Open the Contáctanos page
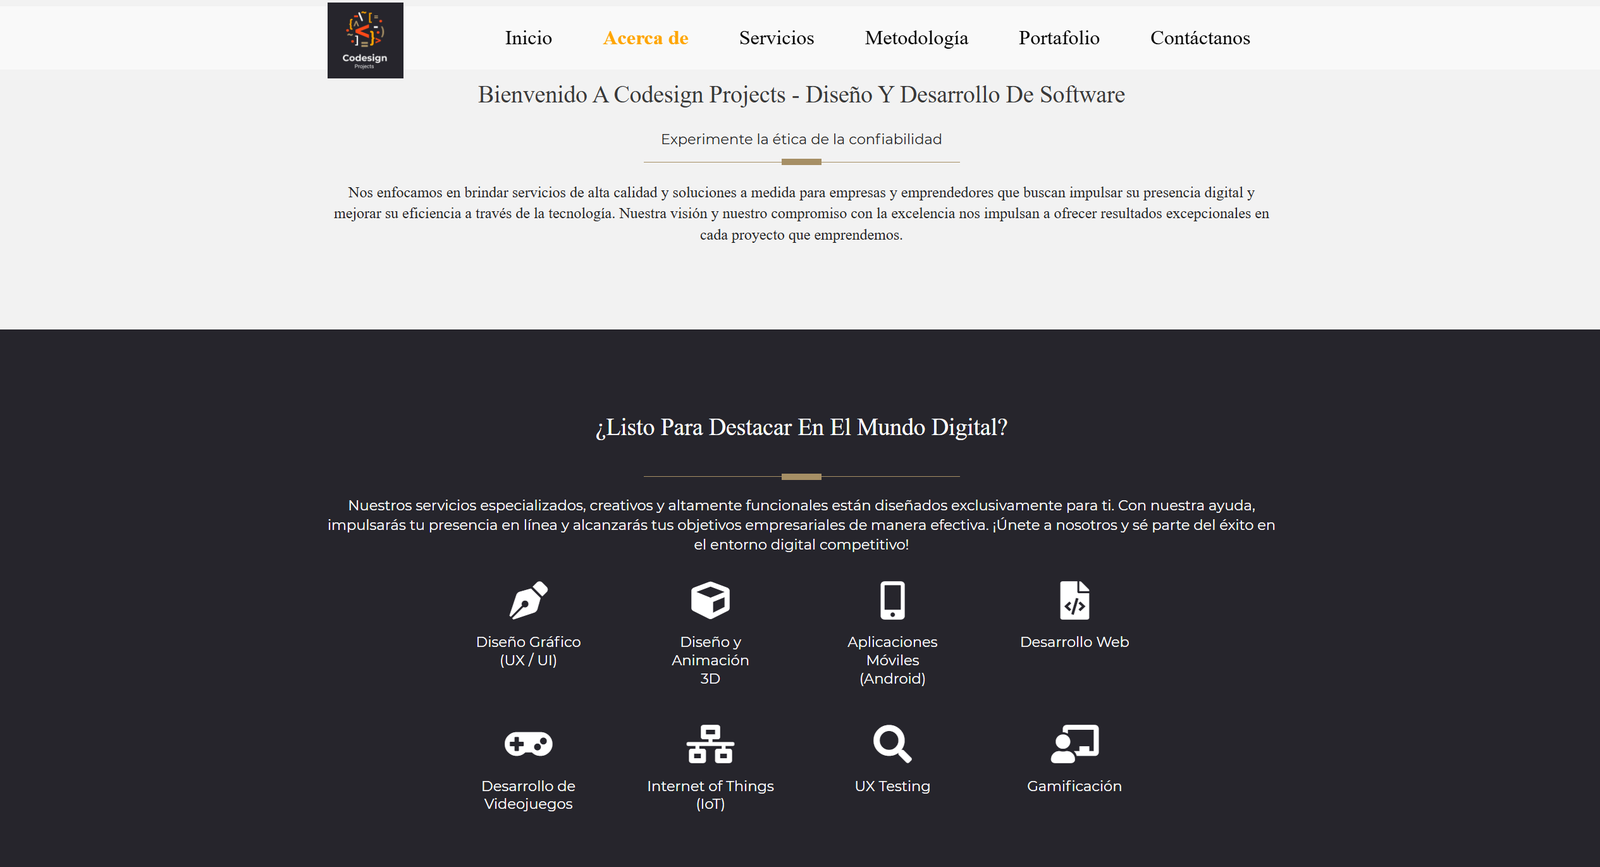 pos(1200,38)
